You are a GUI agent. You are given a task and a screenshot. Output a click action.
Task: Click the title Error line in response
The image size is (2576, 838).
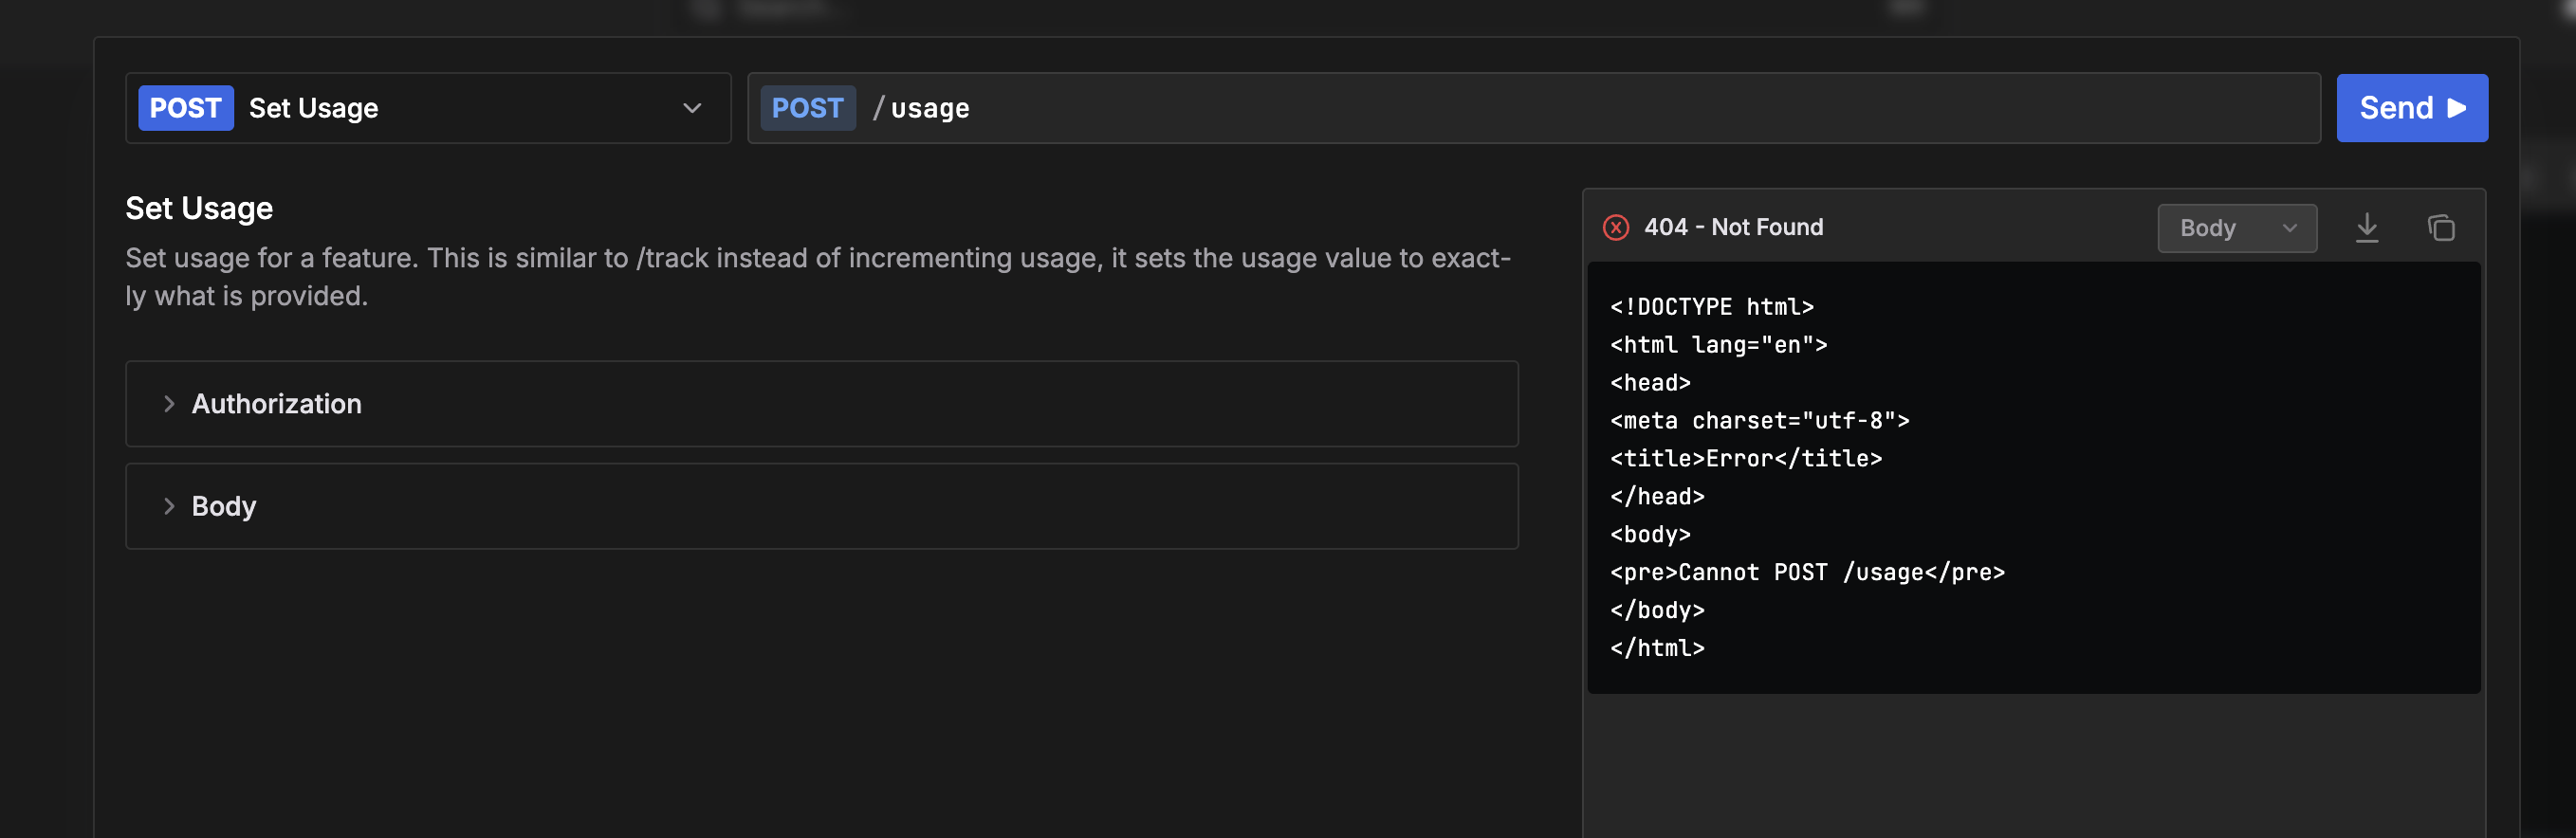(1745, 458)
